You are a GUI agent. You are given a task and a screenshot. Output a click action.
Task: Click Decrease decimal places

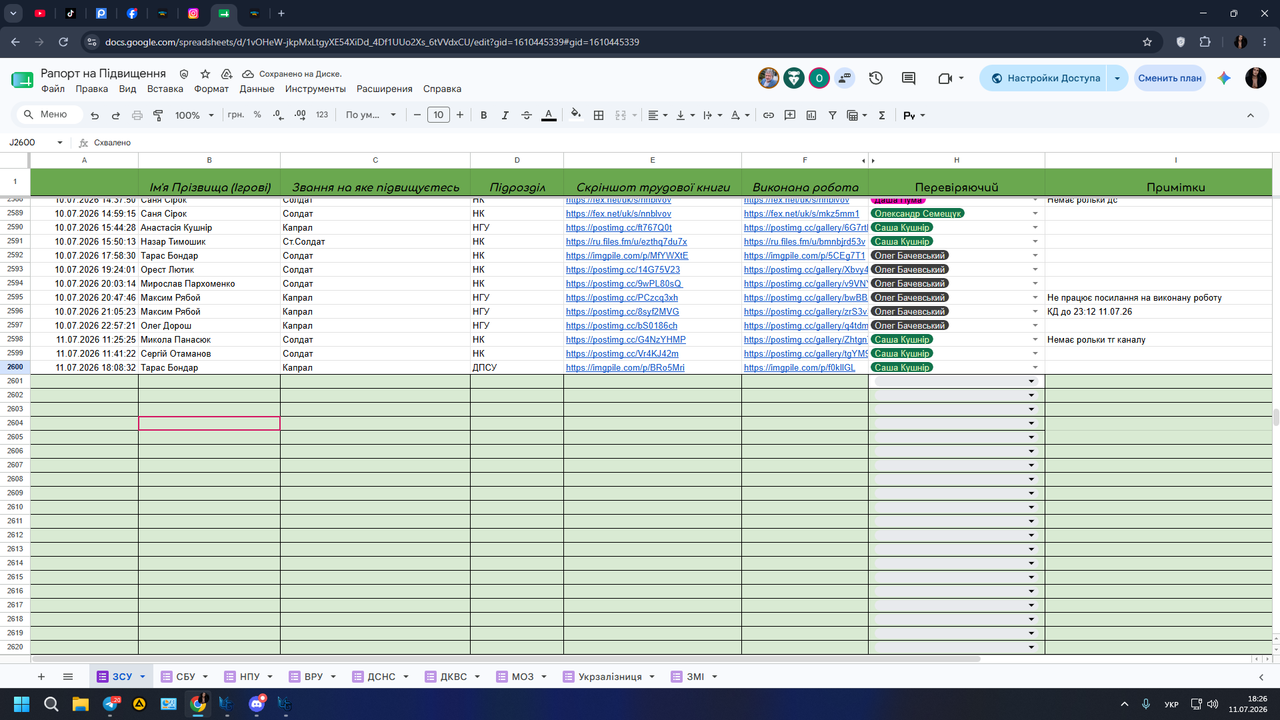pyautogui.click(x=279, y=115)
